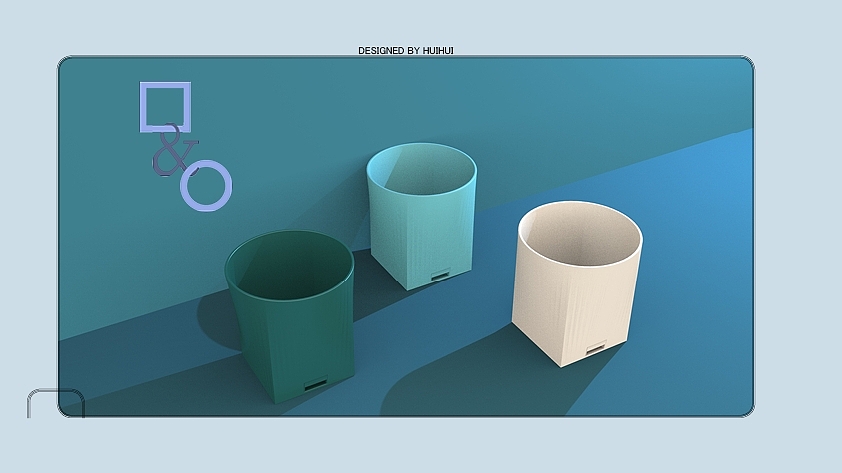Select the cream white cup
This screenshot has width=842, height=473.
point(577,284)
